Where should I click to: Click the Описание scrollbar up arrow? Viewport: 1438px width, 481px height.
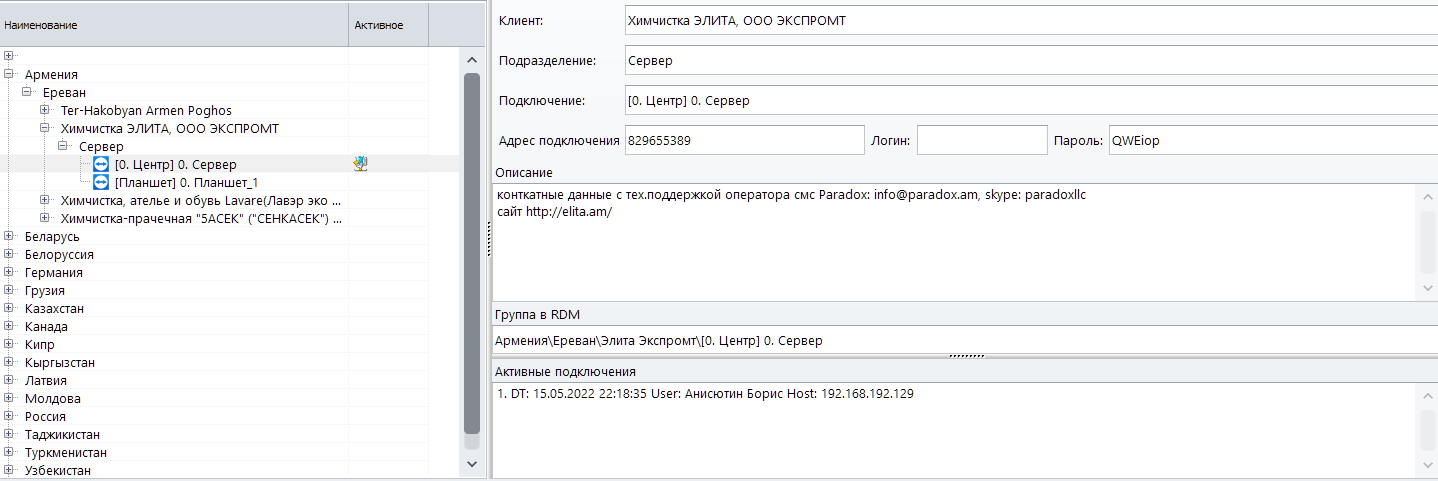[1428, 197]
